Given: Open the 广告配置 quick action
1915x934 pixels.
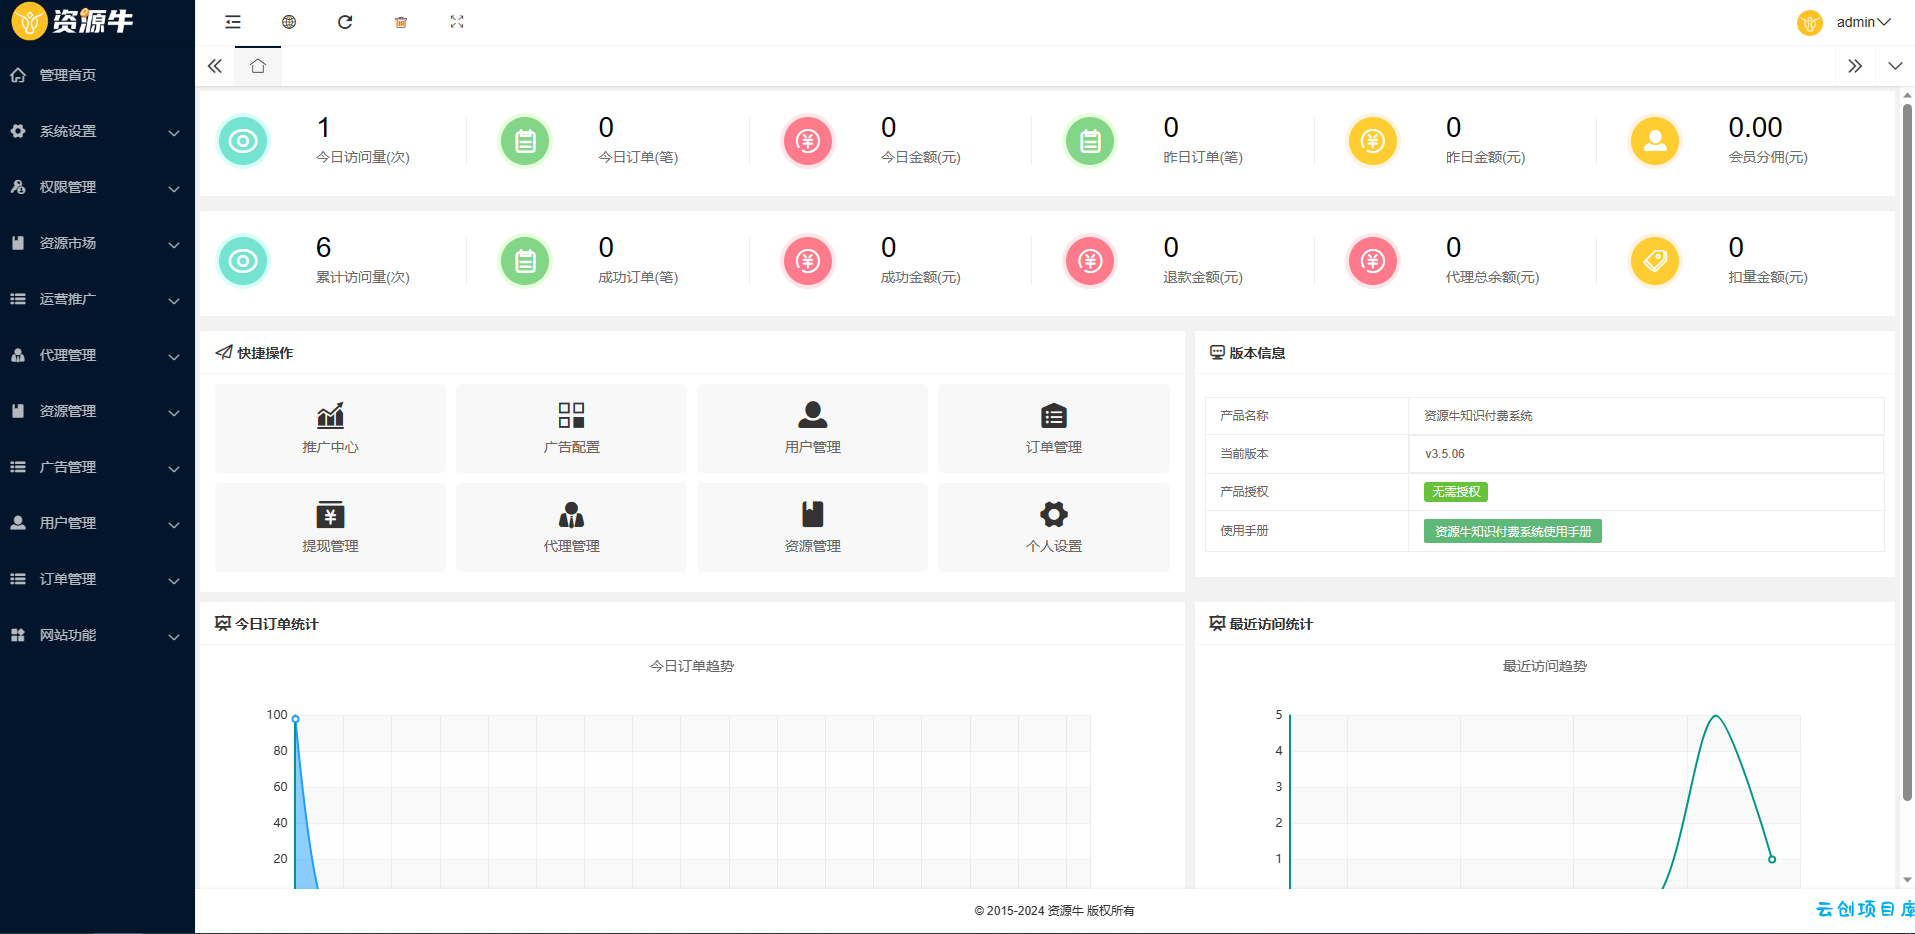Looking at the screenshot, I should 571,428.
